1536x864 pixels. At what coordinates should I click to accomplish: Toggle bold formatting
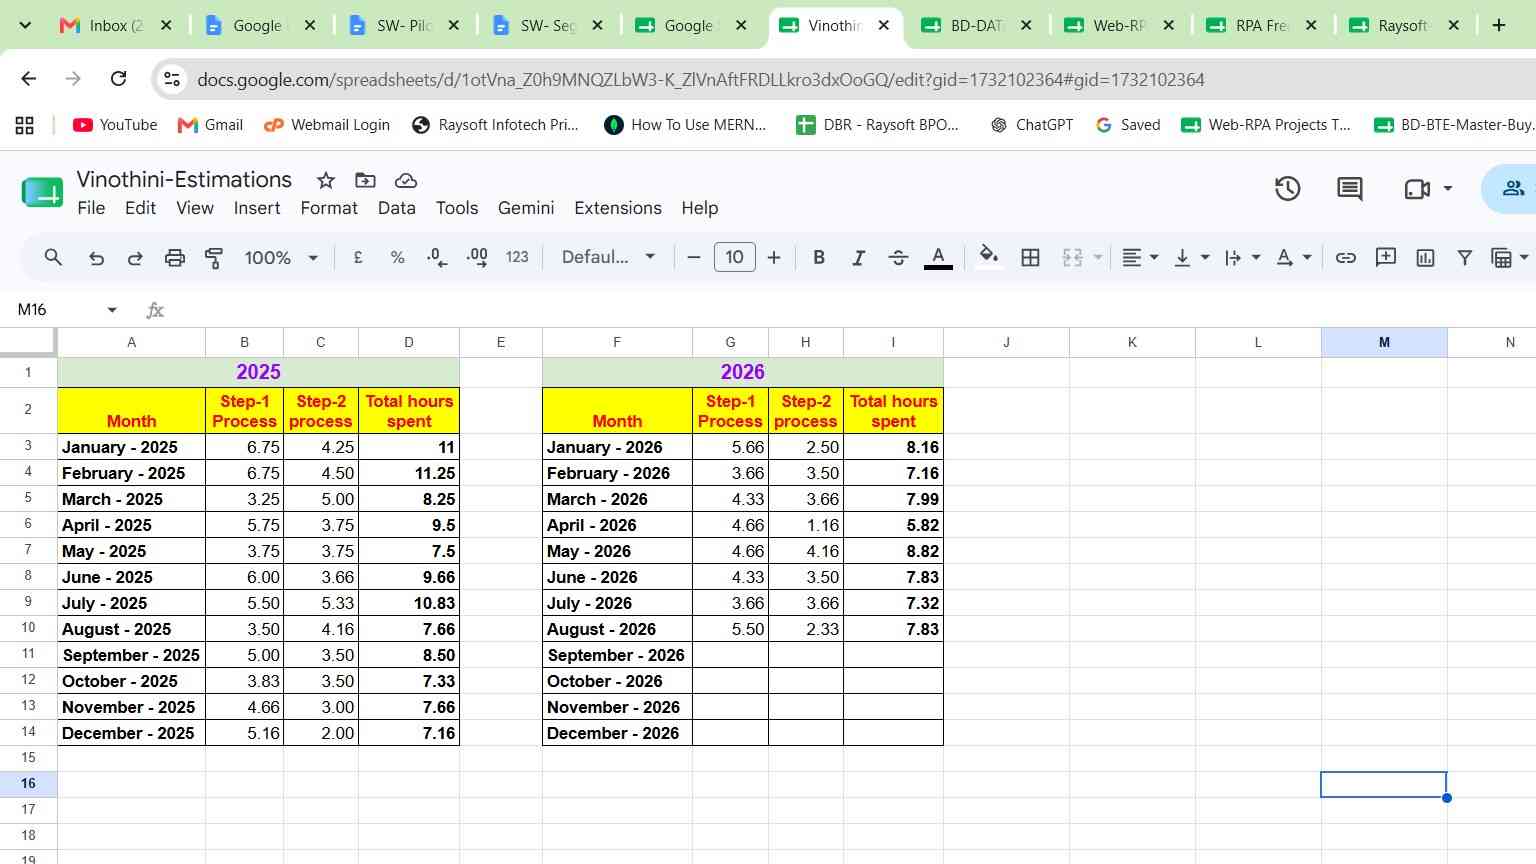819,258
